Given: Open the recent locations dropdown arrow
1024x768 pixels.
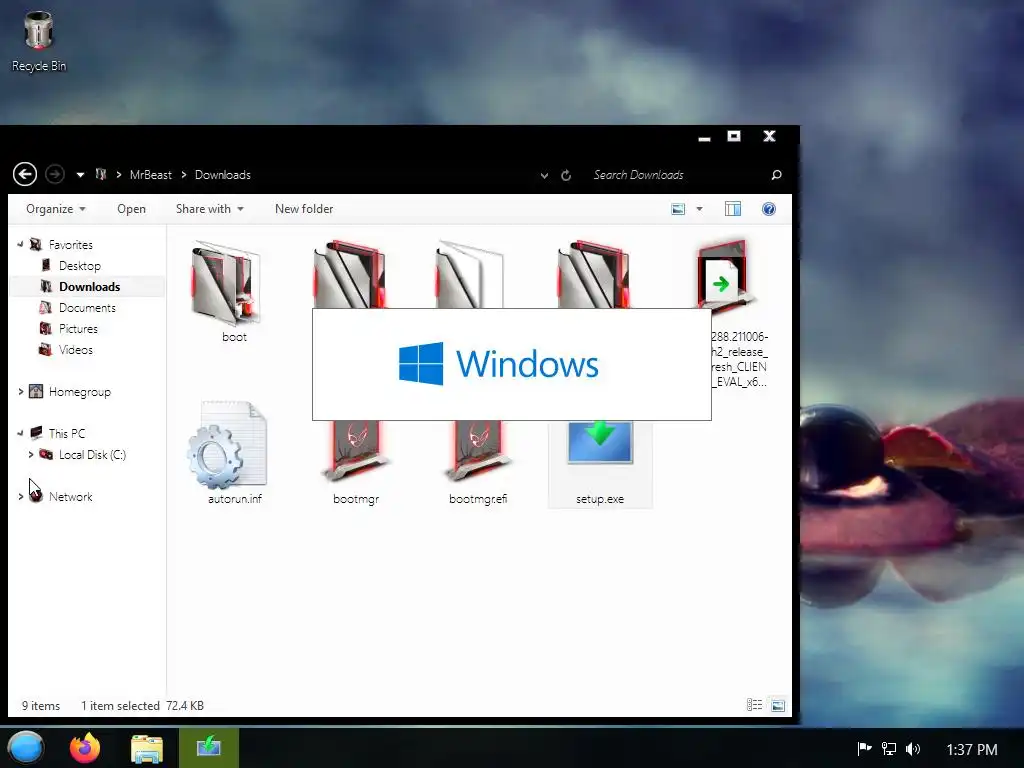Looking at the screenshot, I should click(80, 175).
